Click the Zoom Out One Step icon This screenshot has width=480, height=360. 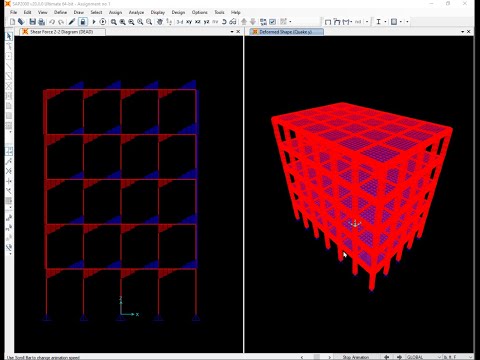point(149,22)
